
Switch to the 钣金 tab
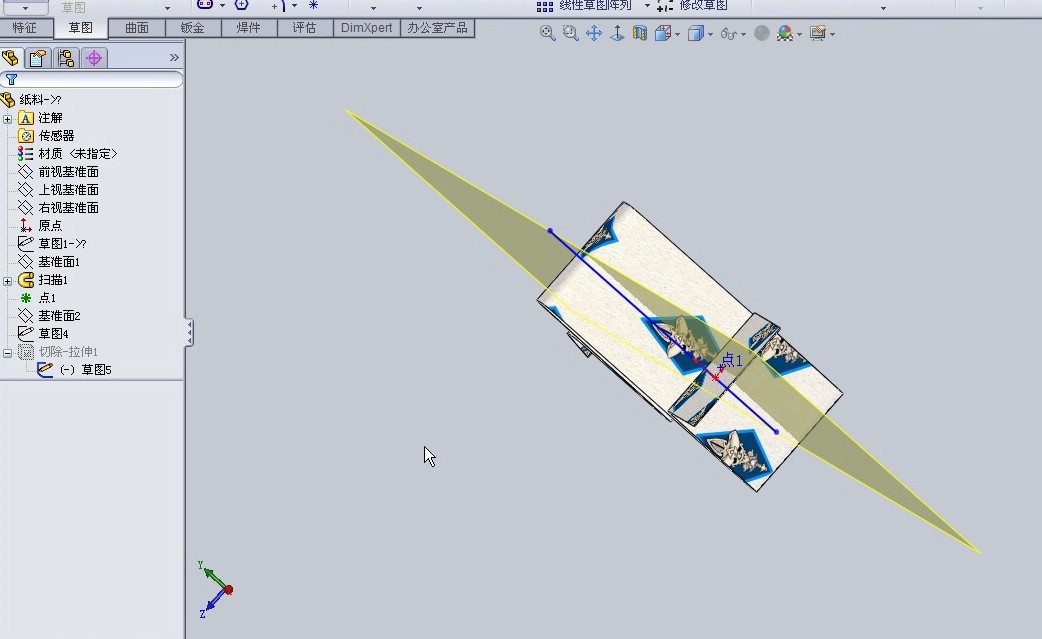click(193, 28)
